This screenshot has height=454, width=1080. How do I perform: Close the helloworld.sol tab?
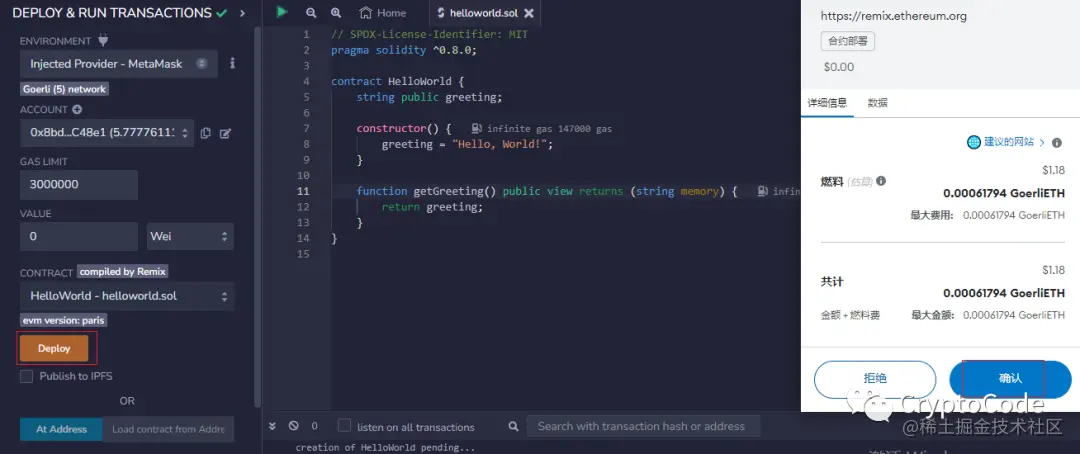coord(528,13)
